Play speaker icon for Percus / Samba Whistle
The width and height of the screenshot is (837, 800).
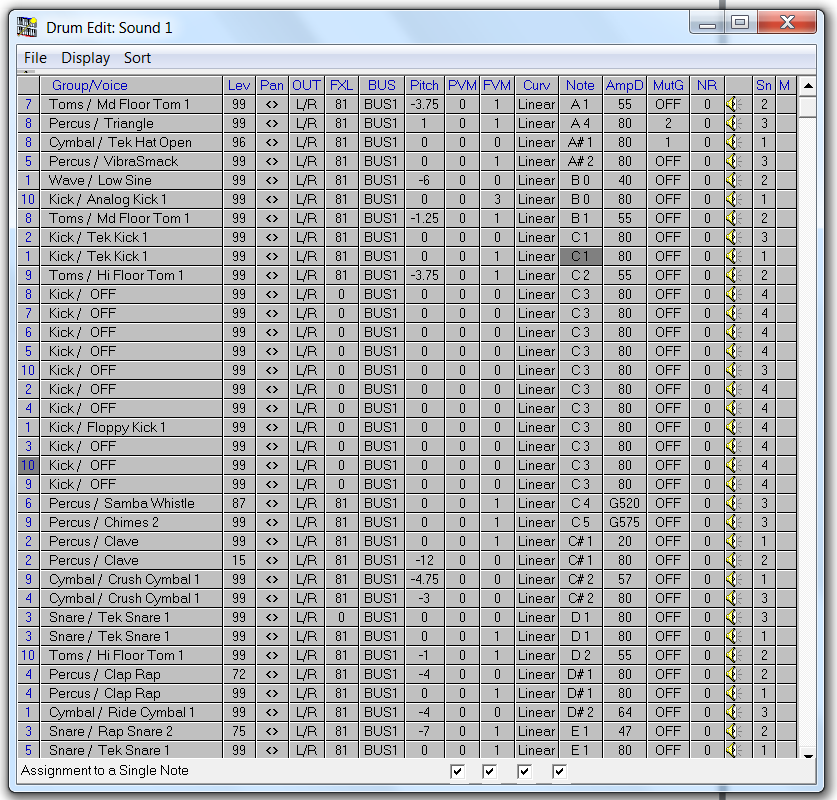click(x=734, y=503)
